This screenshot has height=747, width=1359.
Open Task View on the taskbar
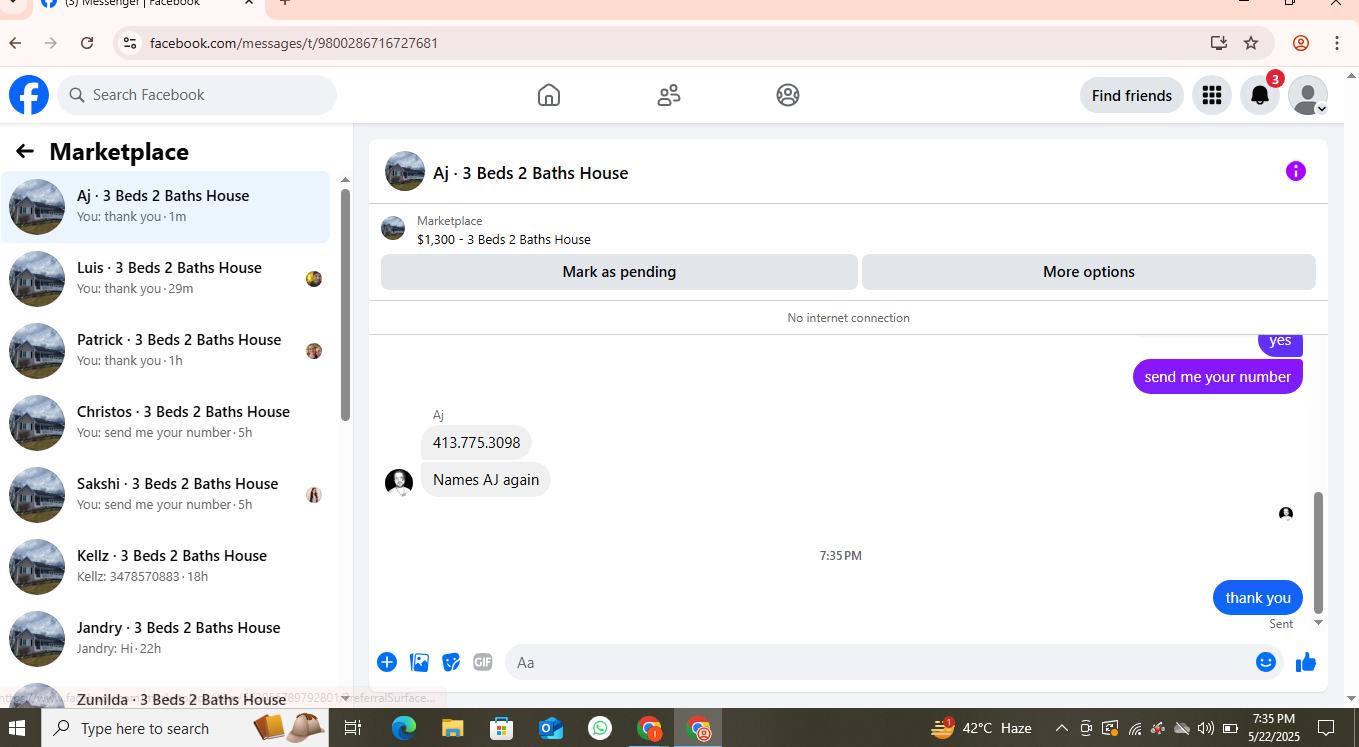(x=352, y=728)
